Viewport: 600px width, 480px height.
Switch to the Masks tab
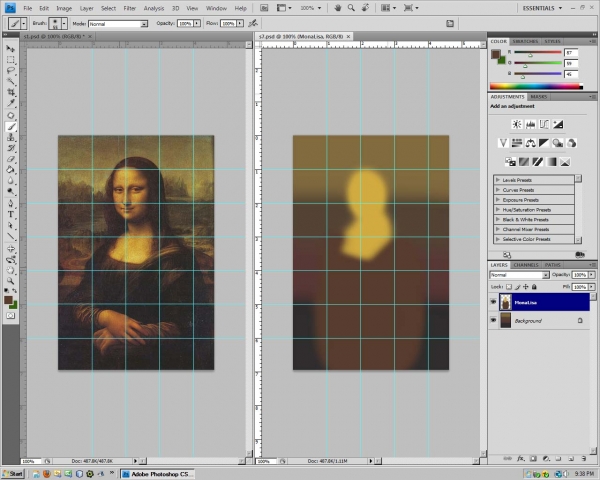[x=538, y=97]
